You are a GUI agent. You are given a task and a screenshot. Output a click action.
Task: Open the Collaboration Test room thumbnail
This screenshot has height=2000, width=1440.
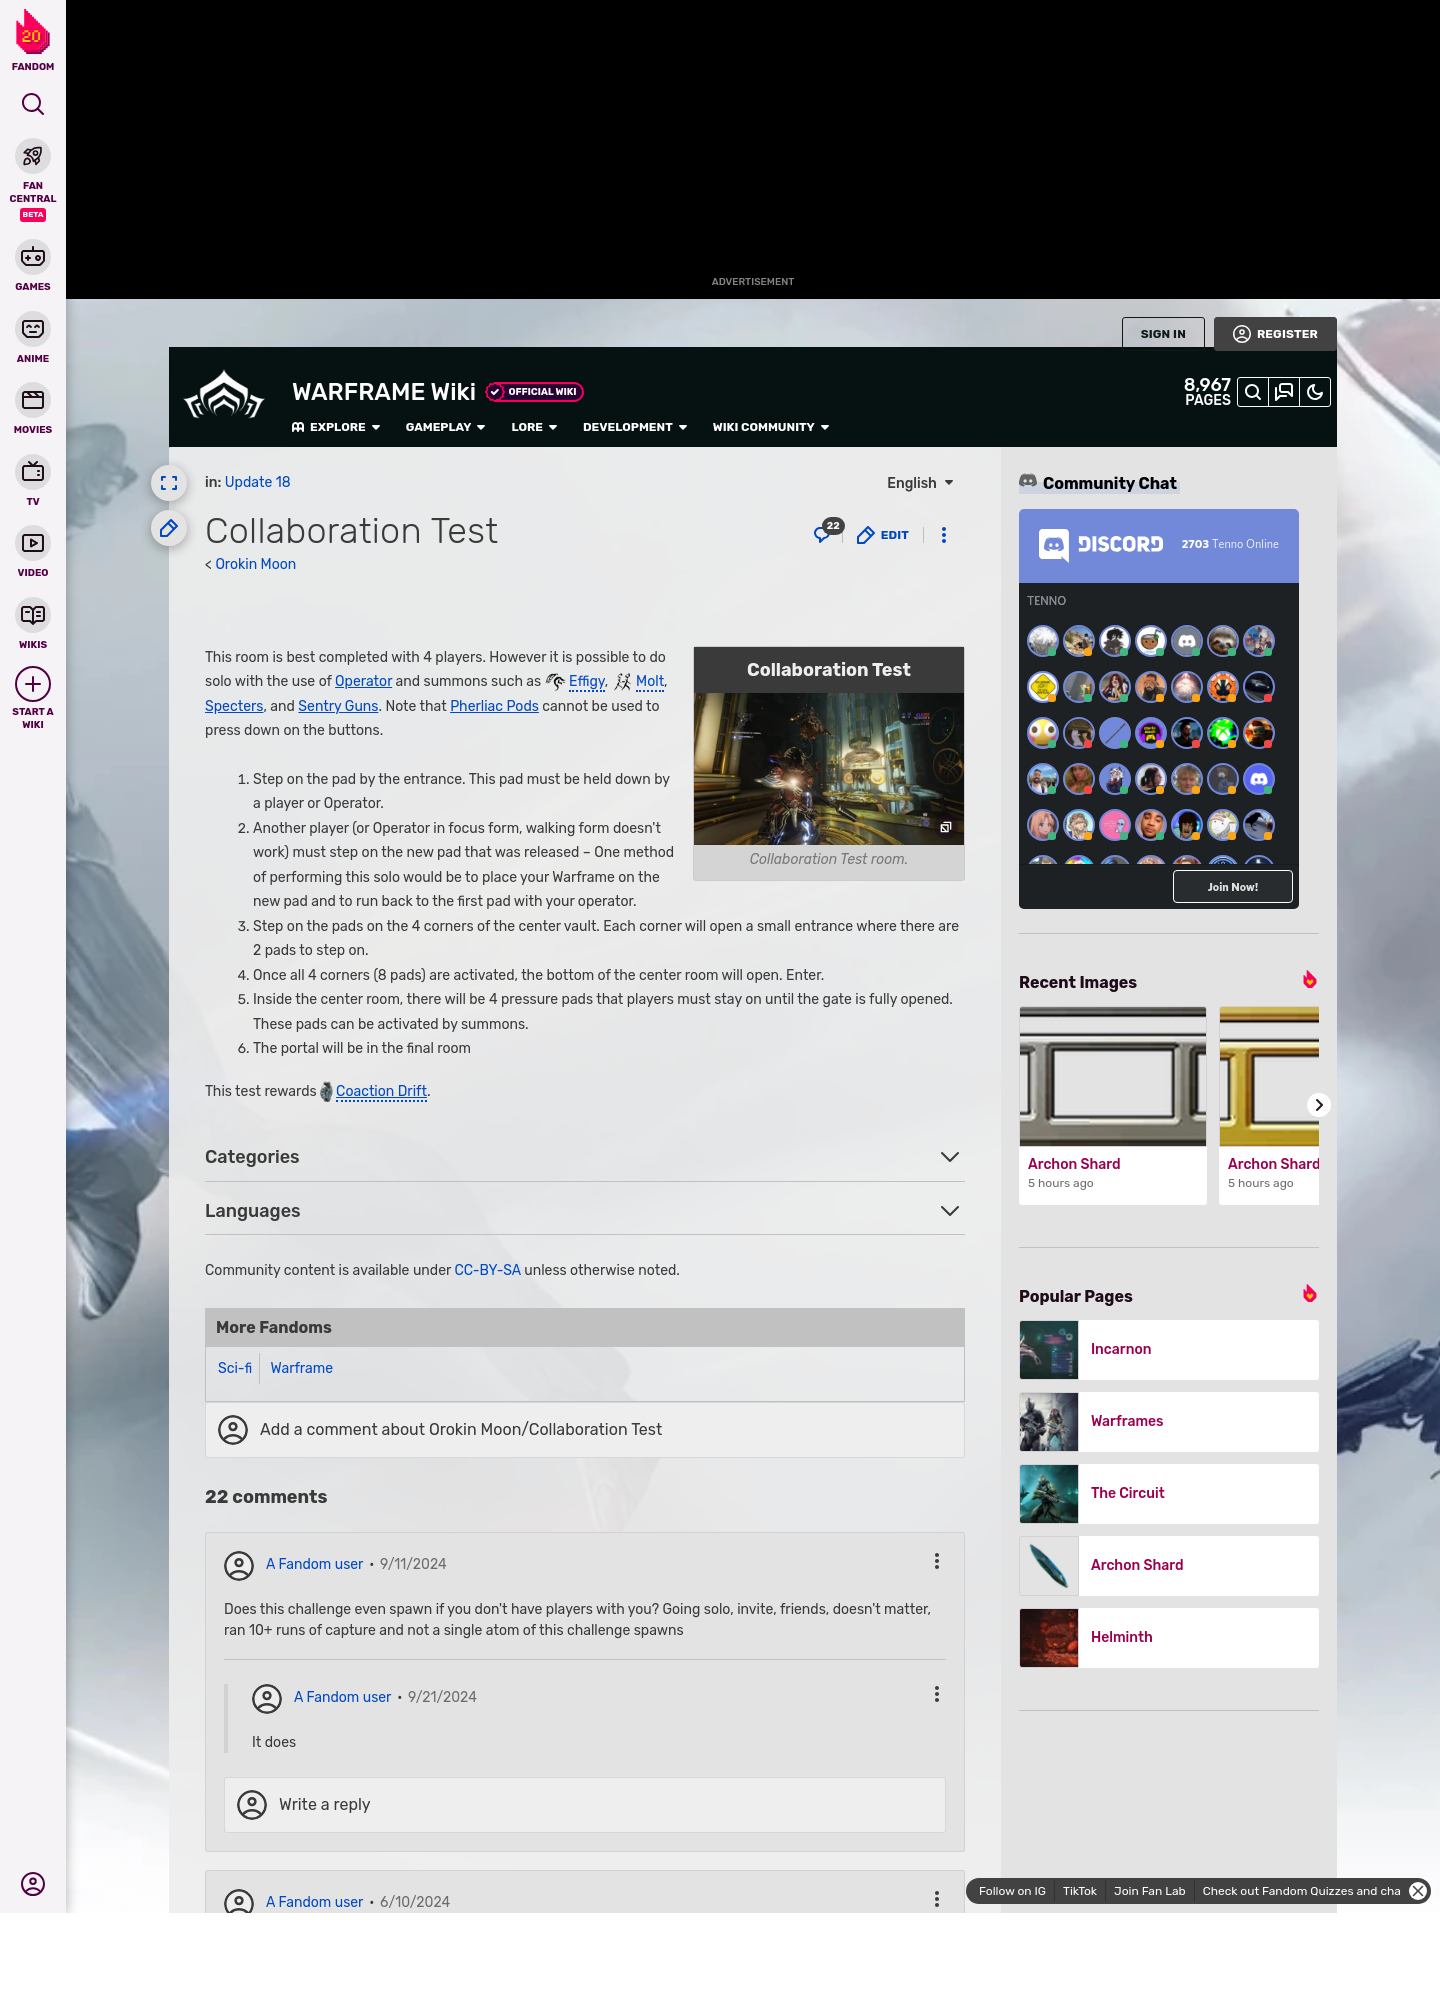pyautogui.click(x=829, y=769)
